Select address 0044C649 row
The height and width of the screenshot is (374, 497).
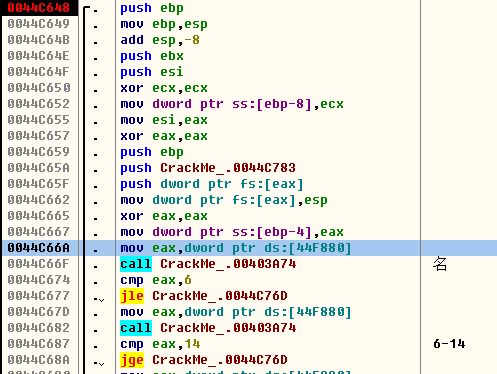click(39, 24)
